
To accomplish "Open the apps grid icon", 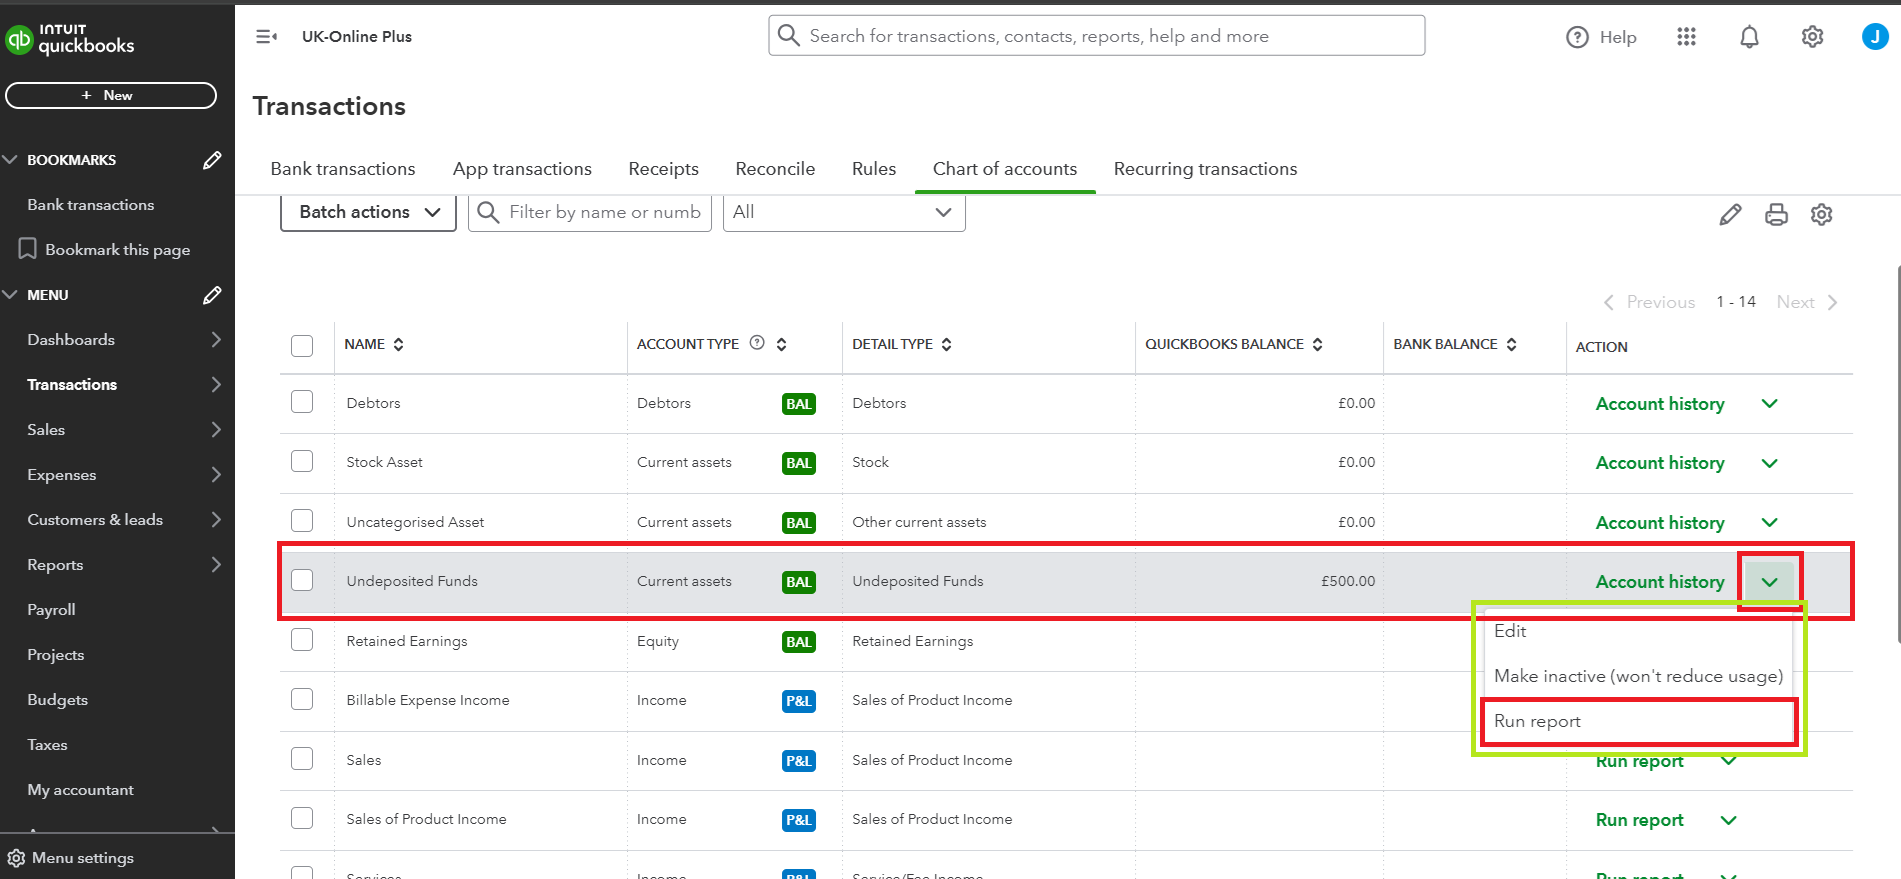I will [x=1686, y=37].
